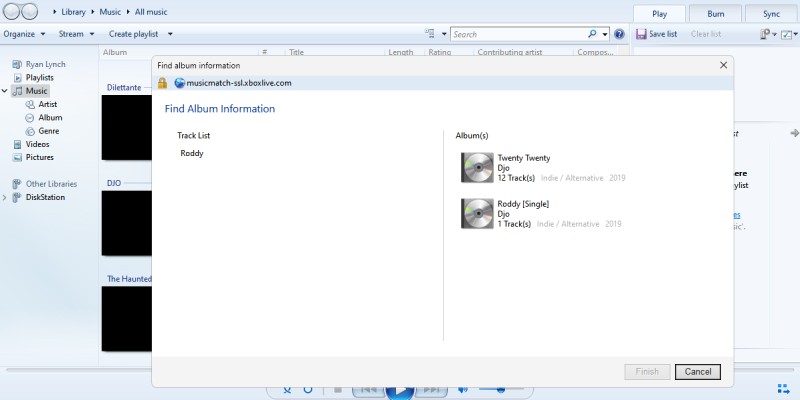The width and height of the screenshot is (800, 400).
Task: Click the Cancel button
Action: pyautogui.click(x=697, y=371)
